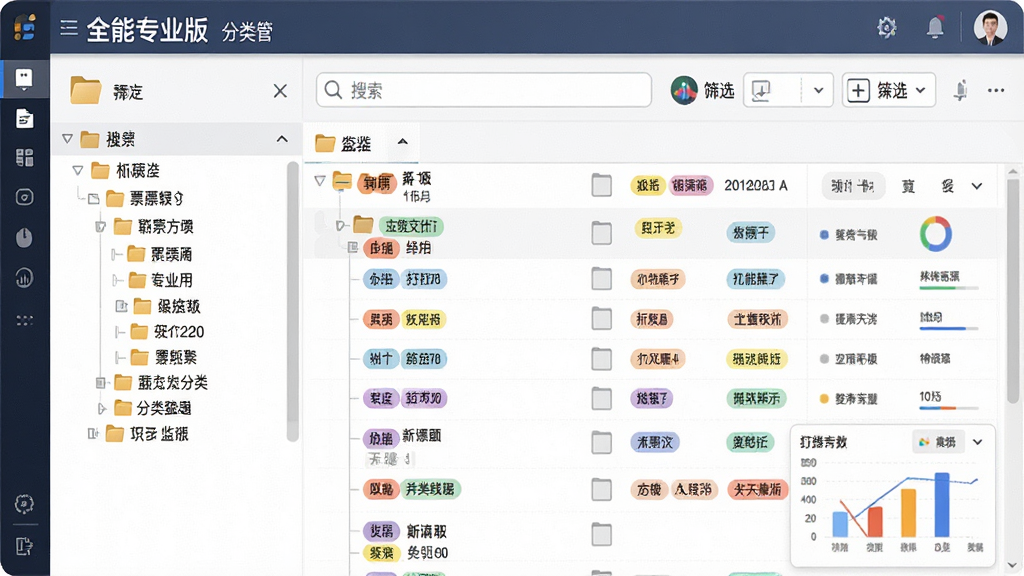1024x576 pixels.
Task: Select the highlighted chat icon in the left sidebar
Action: (x=24, y=78)
